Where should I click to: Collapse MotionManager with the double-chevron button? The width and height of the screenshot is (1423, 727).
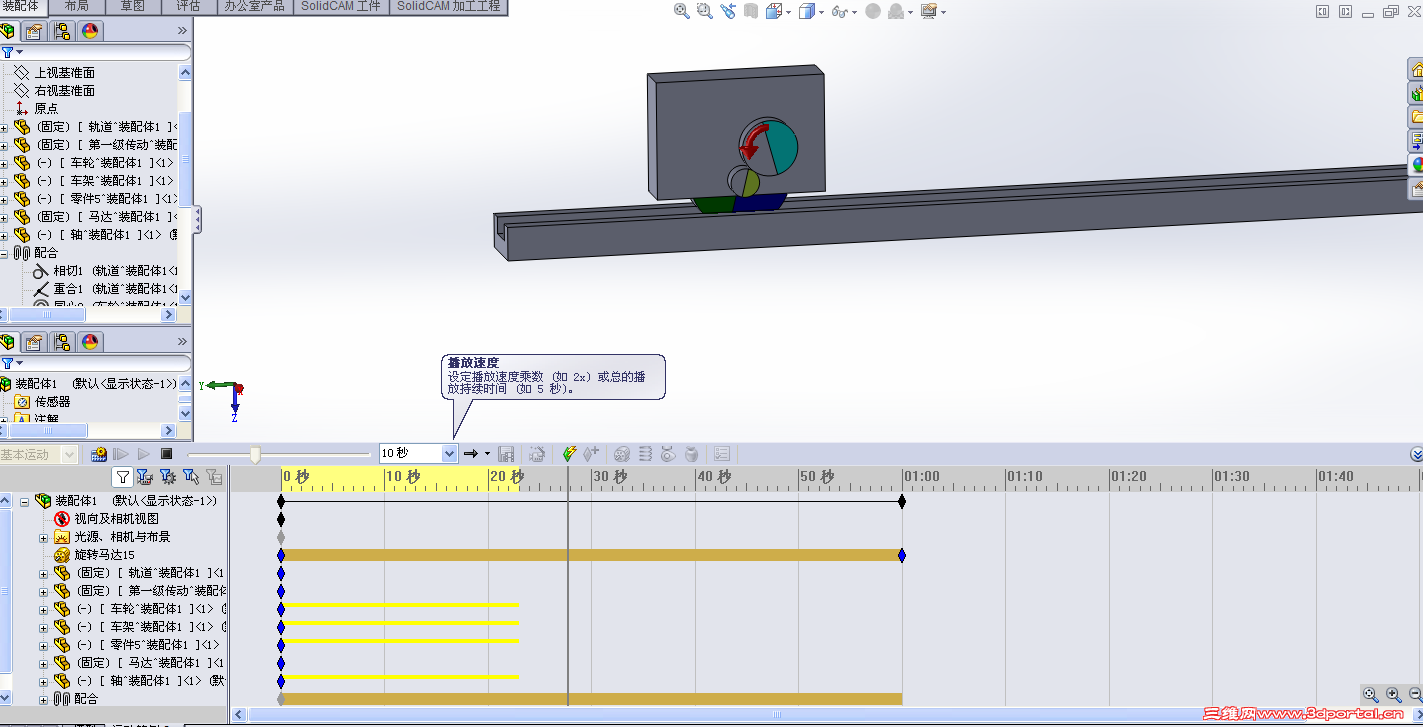coord(1415,454)
